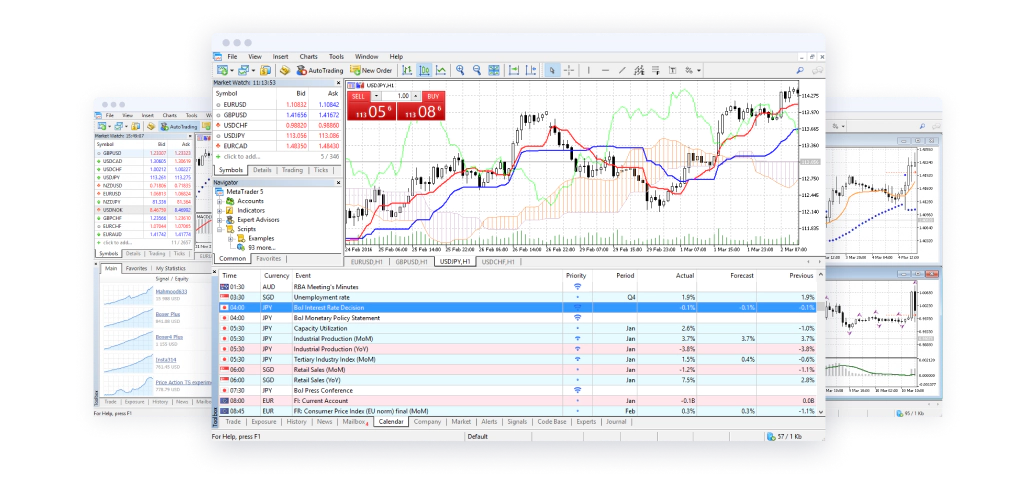
Task: Expand the Indicators tree node
Action: coord(220,210)
